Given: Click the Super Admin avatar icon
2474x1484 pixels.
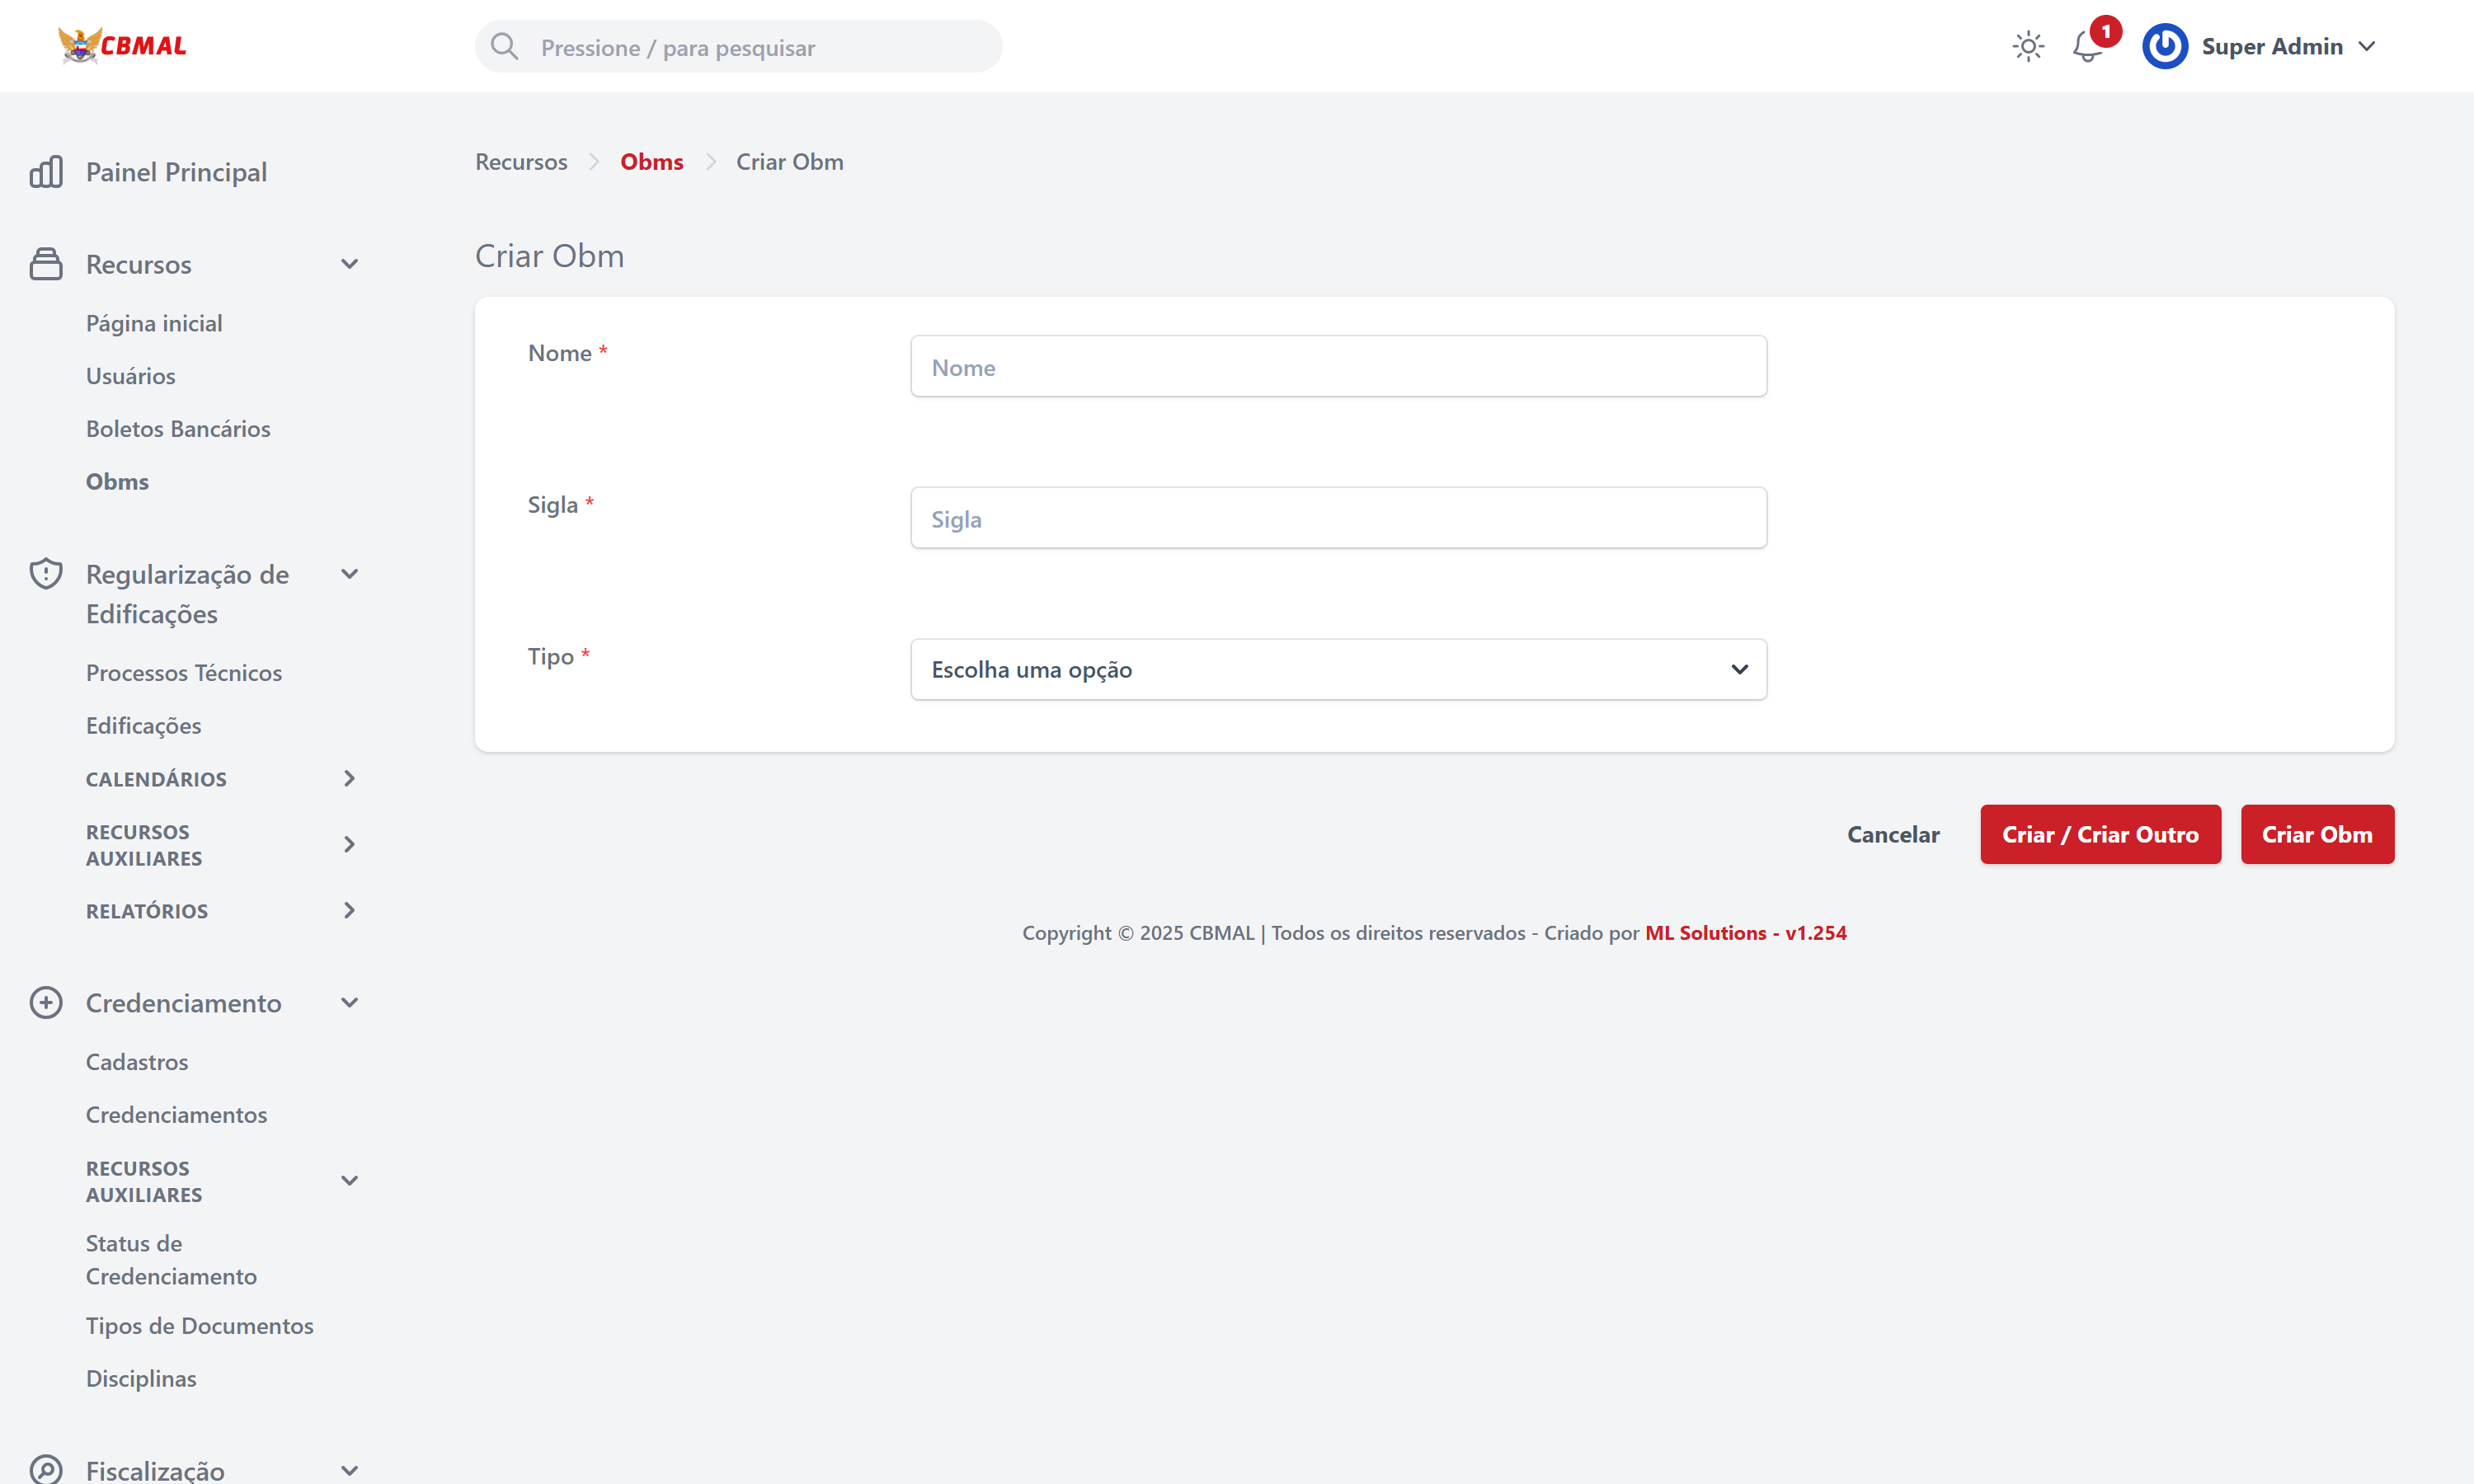Looking at the screenshot, I should (x=2165, y=47).
